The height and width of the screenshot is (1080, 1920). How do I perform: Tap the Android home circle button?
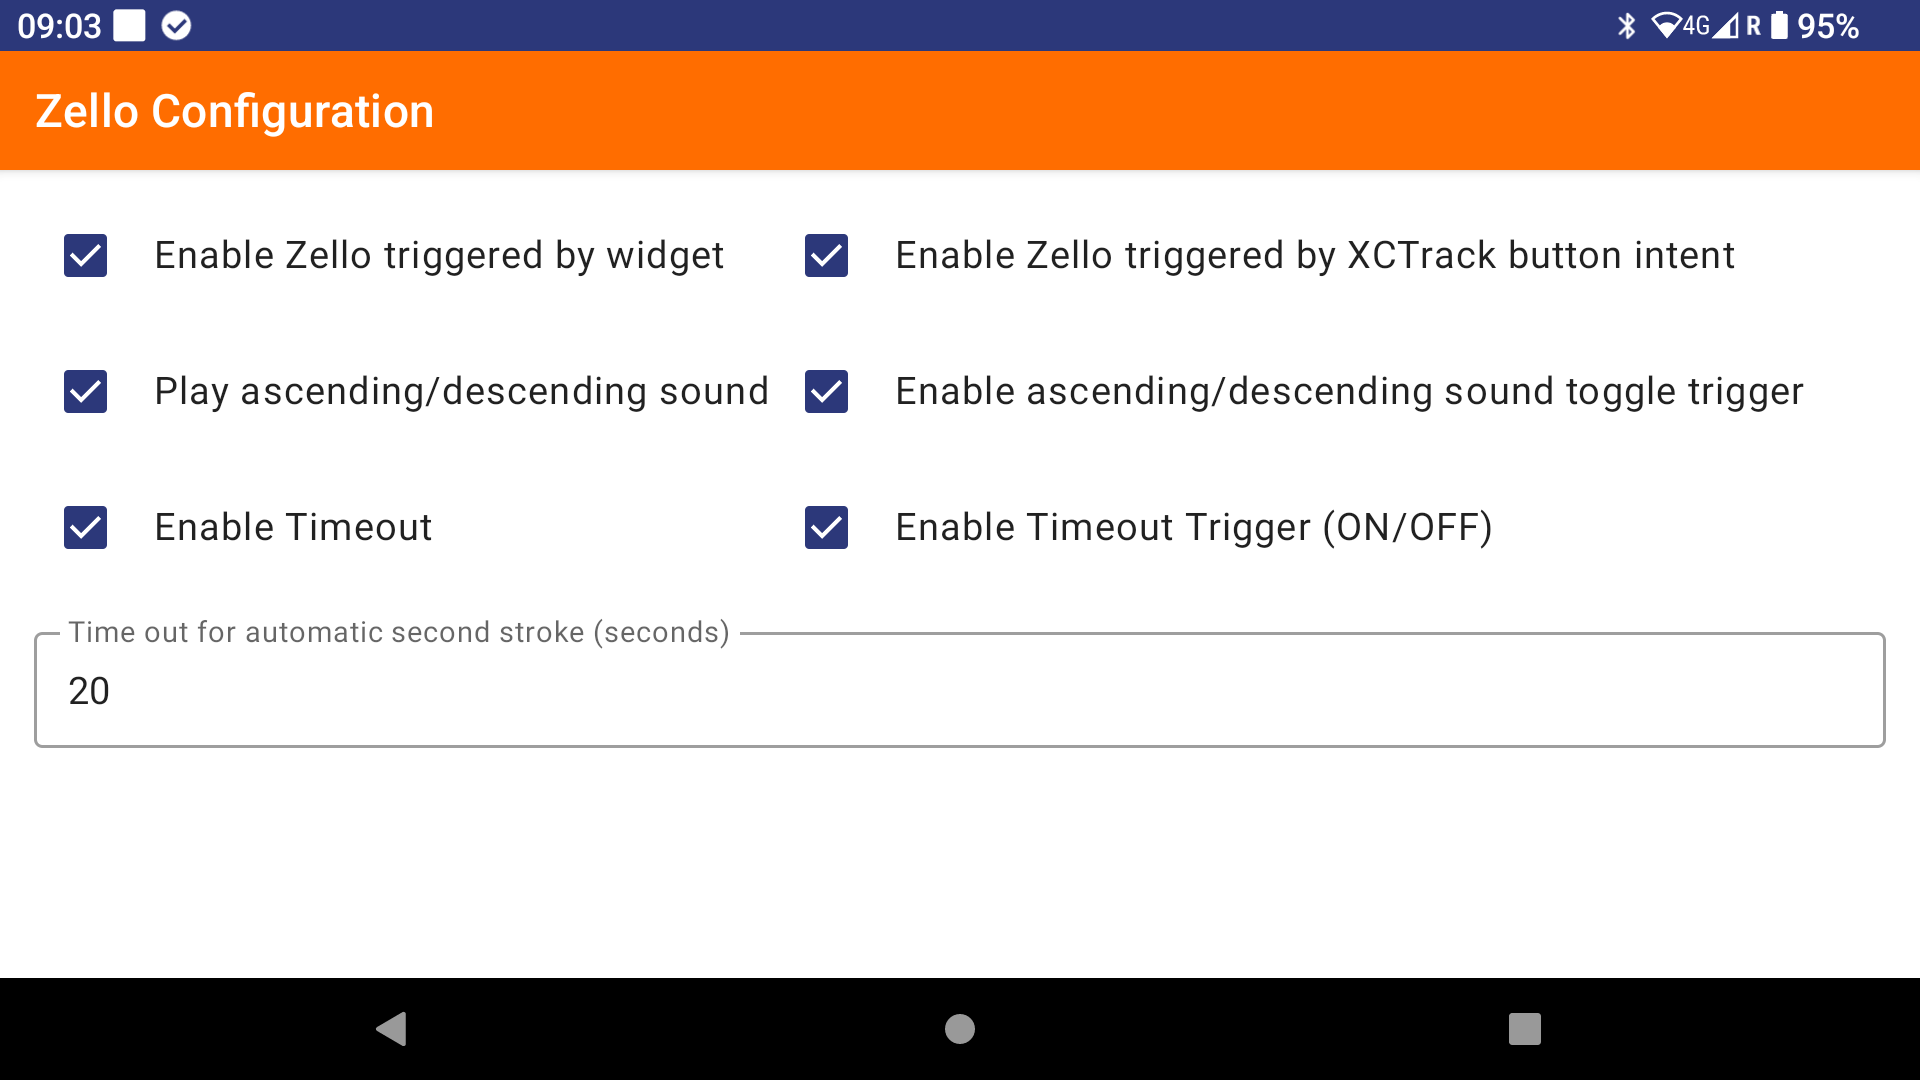pos(960,1029)
